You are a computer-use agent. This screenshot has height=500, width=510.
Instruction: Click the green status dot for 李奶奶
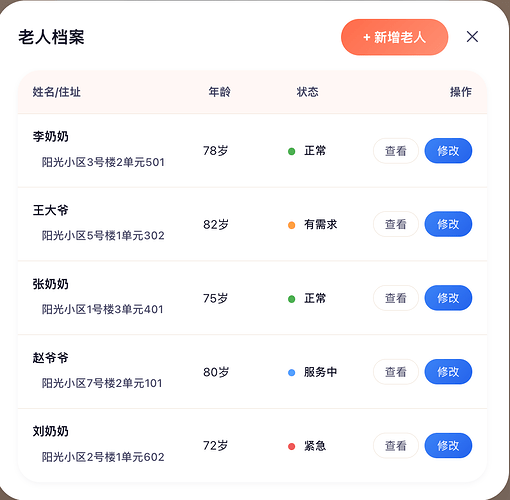291,151
